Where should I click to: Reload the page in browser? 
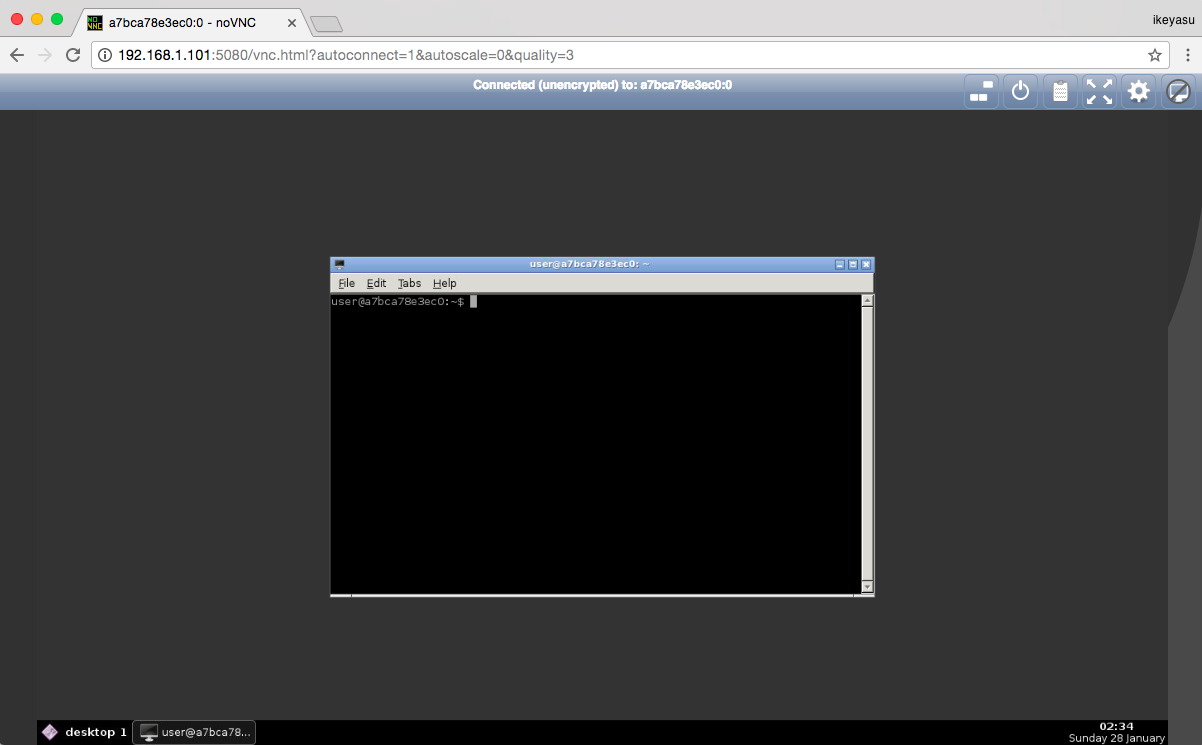coord(72,55)
